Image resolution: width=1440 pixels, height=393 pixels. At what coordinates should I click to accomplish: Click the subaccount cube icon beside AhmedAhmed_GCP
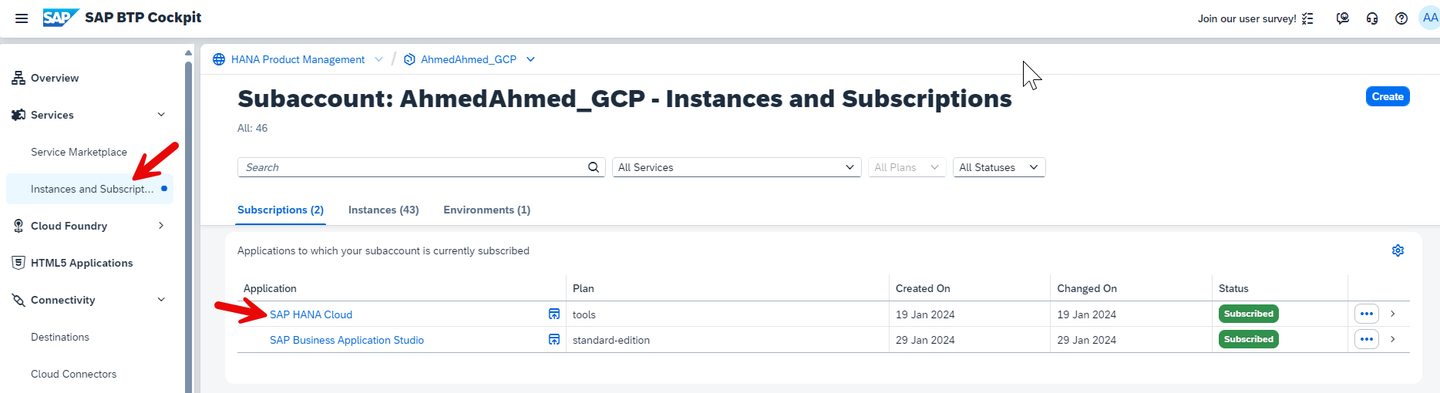pyautogui.click(x=409, y=59)
